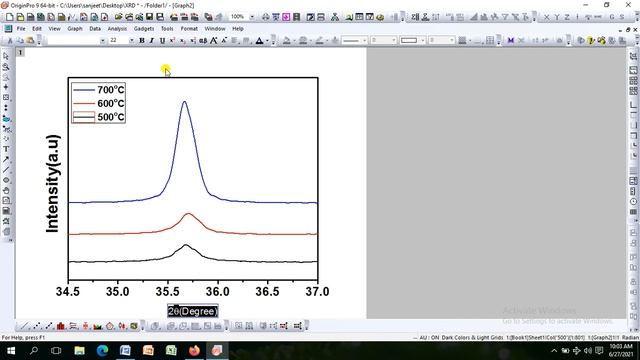Open File Explorer from the taskbar

coord(79,351)
